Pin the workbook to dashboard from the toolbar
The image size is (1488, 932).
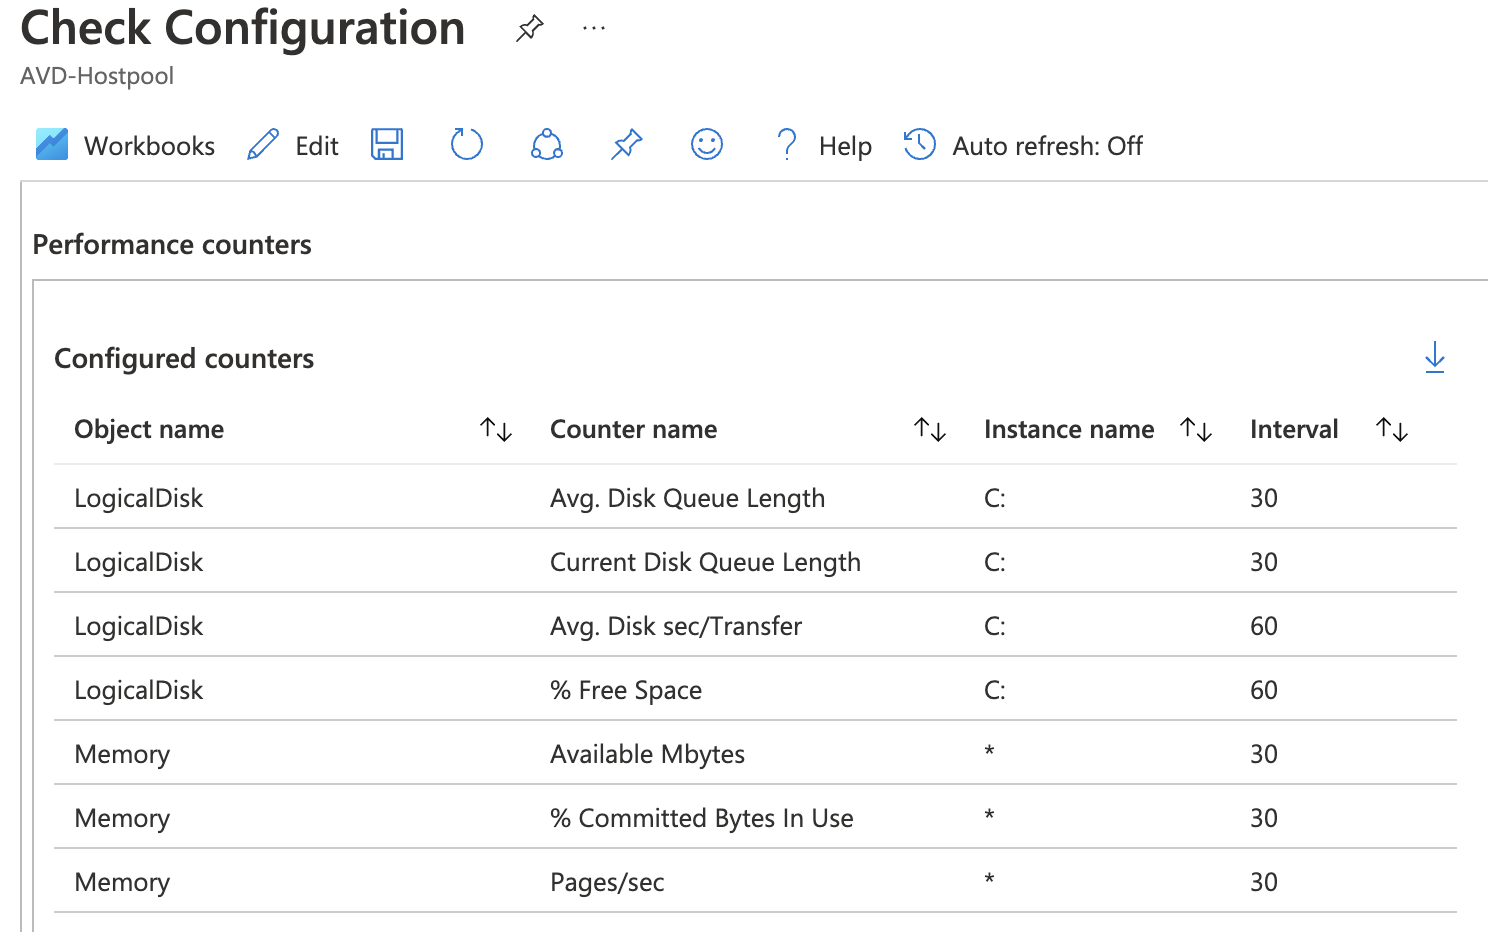[x=626, y=144]
